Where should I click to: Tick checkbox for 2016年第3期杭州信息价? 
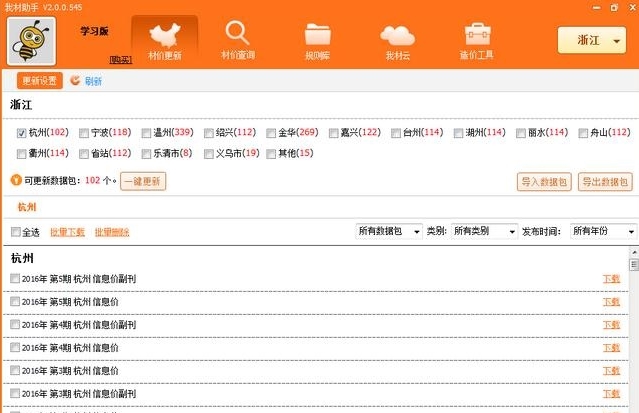coord(15,370)
